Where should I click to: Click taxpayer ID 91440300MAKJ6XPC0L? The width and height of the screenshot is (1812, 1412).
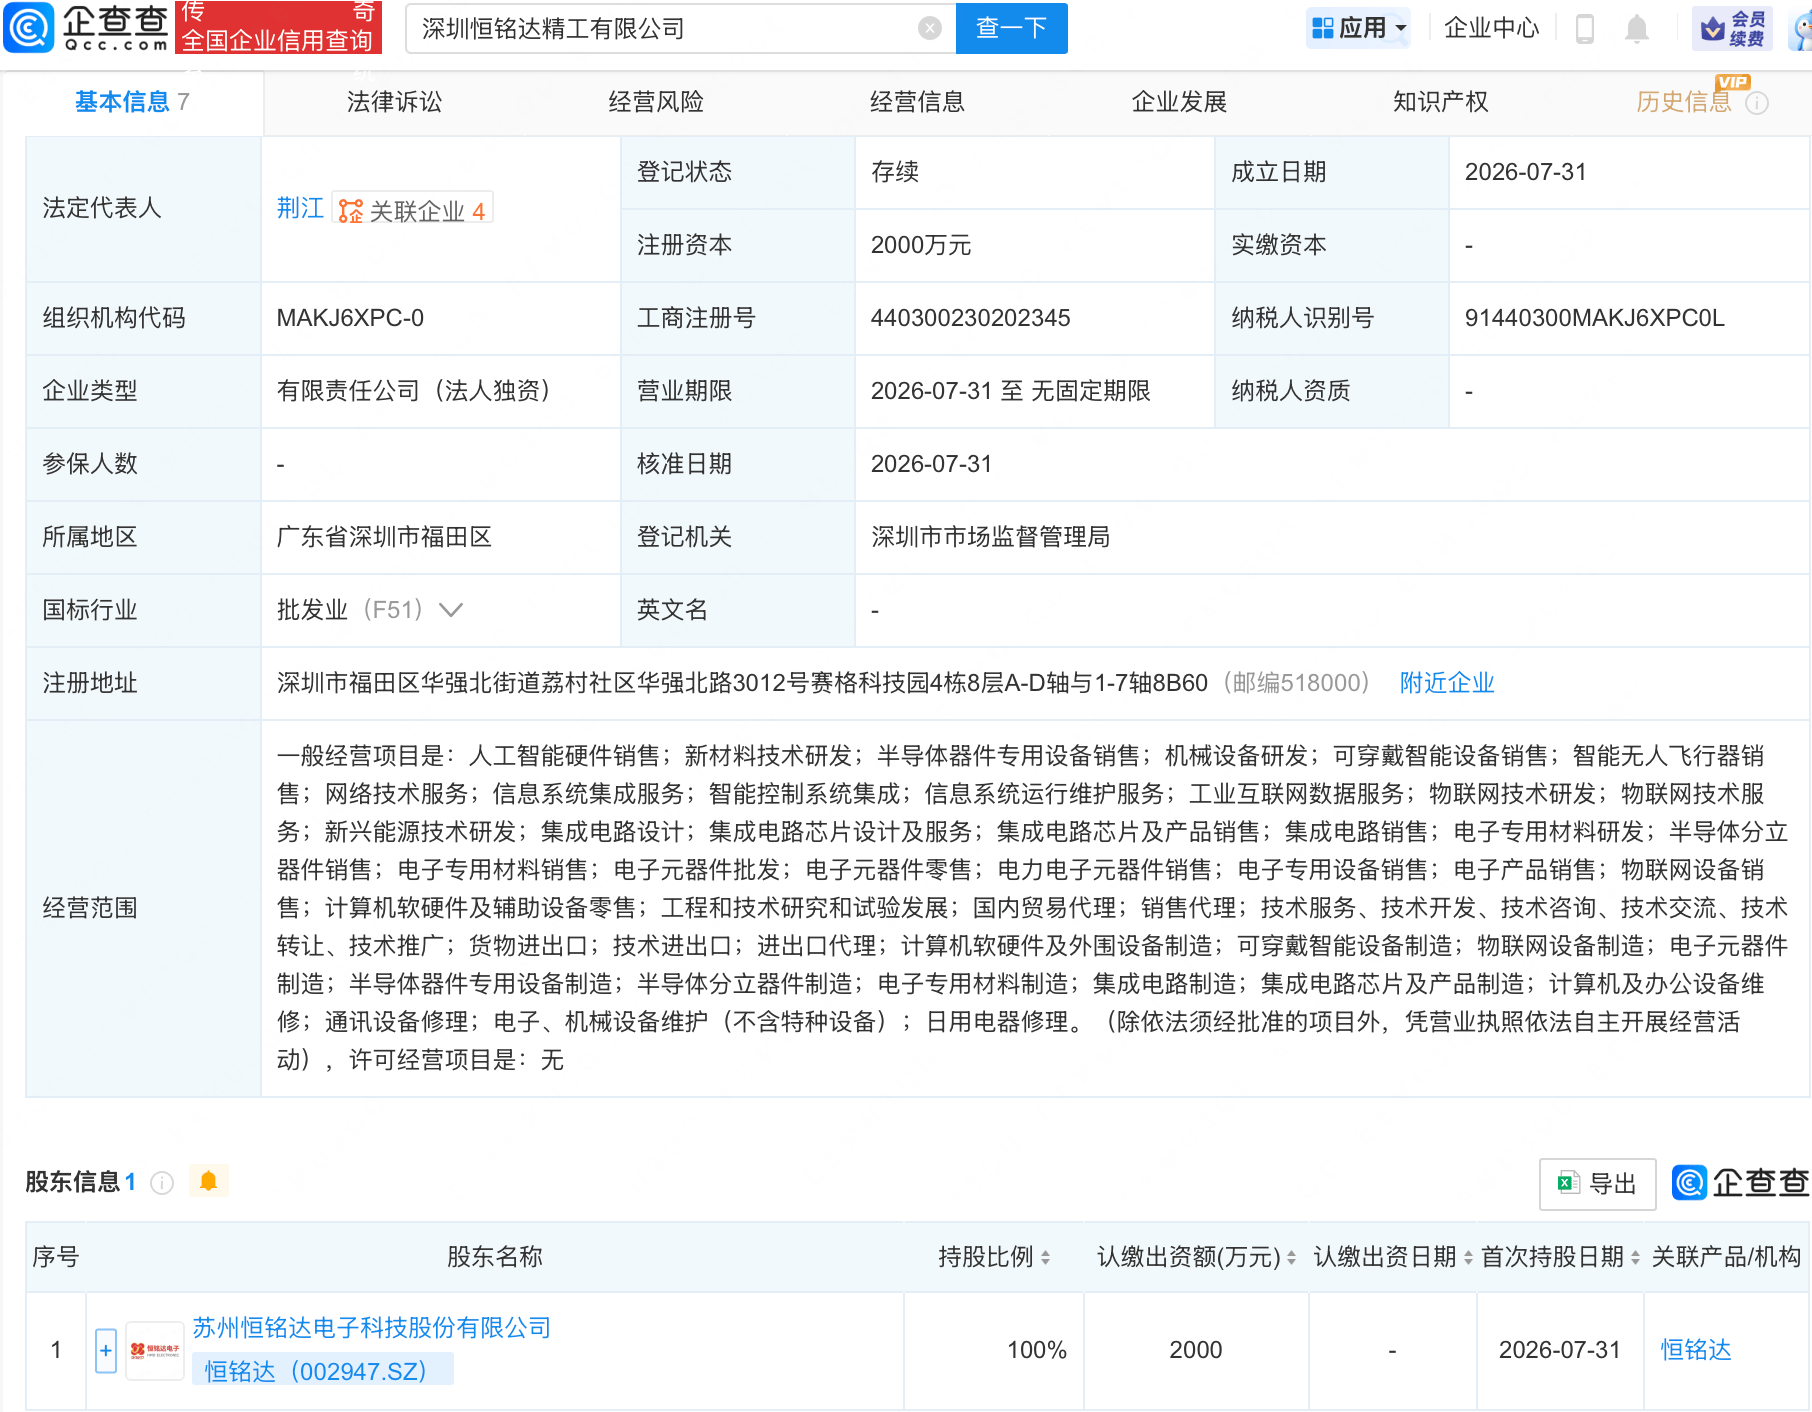(x=1594, y=318)
